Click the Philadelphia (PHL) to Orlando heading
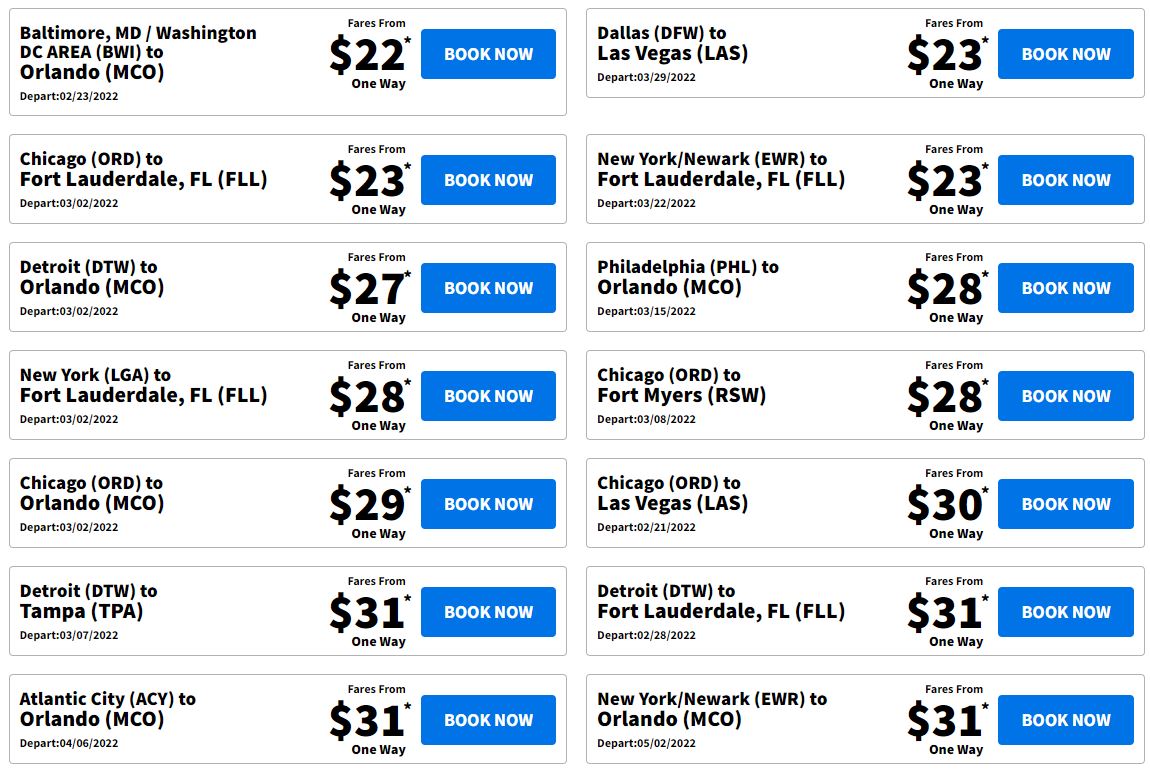The image size is (1150, 778). (687, 277)
